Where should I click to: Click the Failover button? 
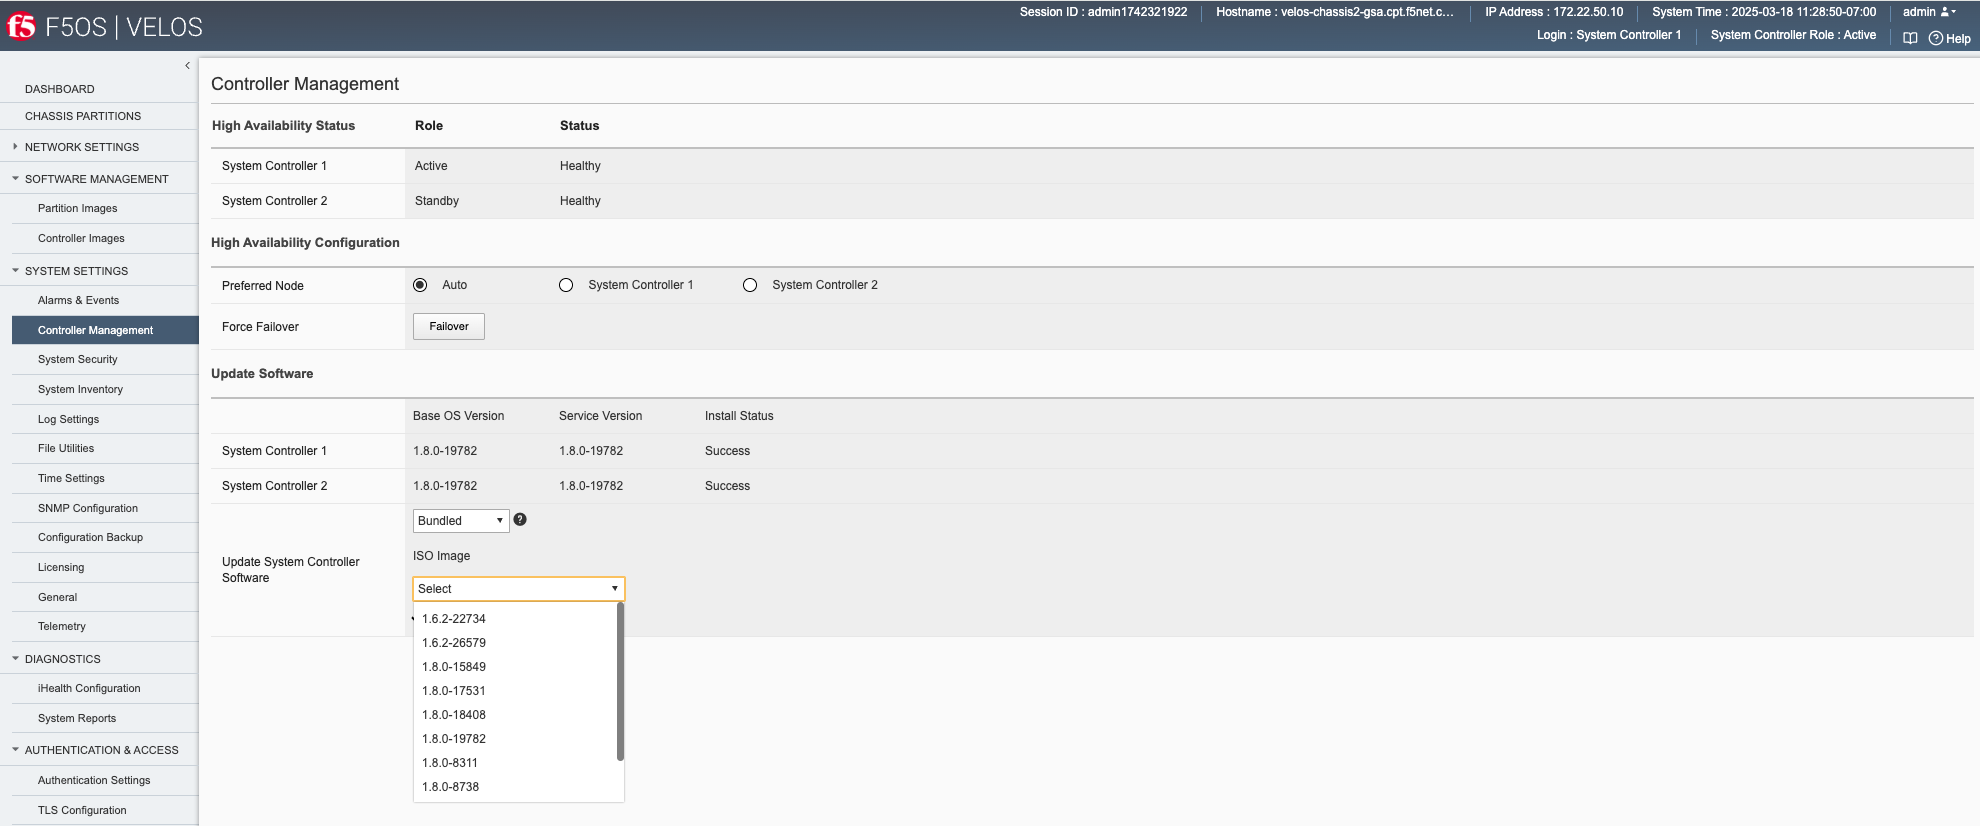coord(449,327)
